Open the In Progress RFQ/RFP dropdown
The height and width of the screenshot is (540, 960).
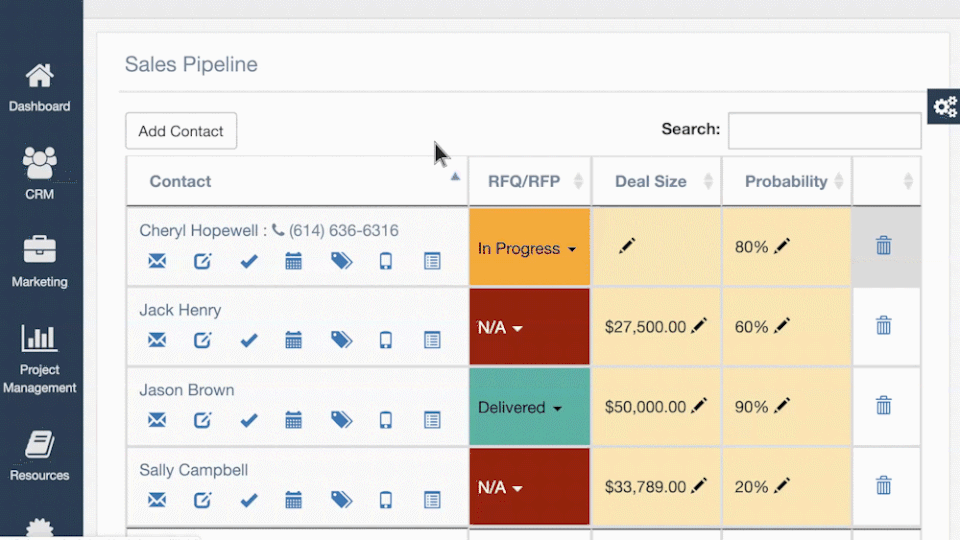[527, 249]
